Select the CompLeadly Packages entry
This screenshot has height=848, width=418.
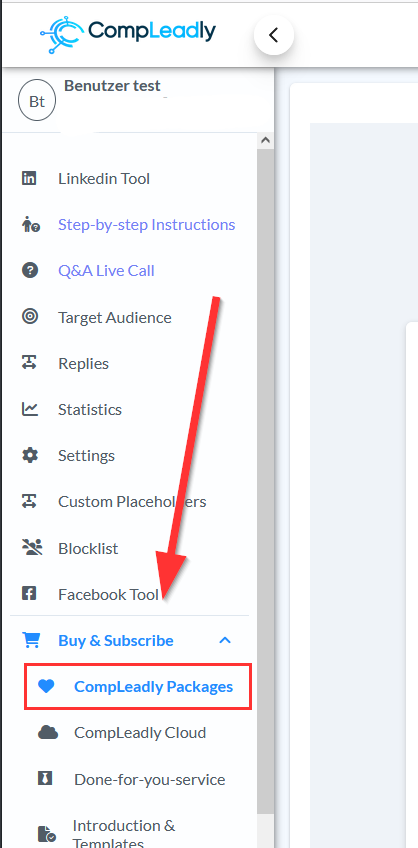pos(138,686)
